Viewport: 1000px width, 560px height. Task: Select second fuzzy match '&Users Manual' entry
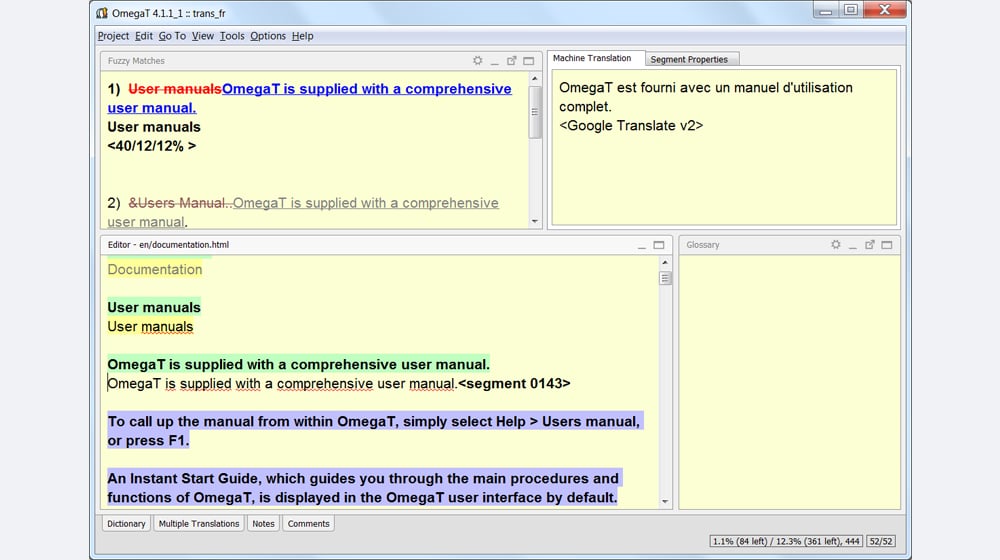click(x=303, y=212)
